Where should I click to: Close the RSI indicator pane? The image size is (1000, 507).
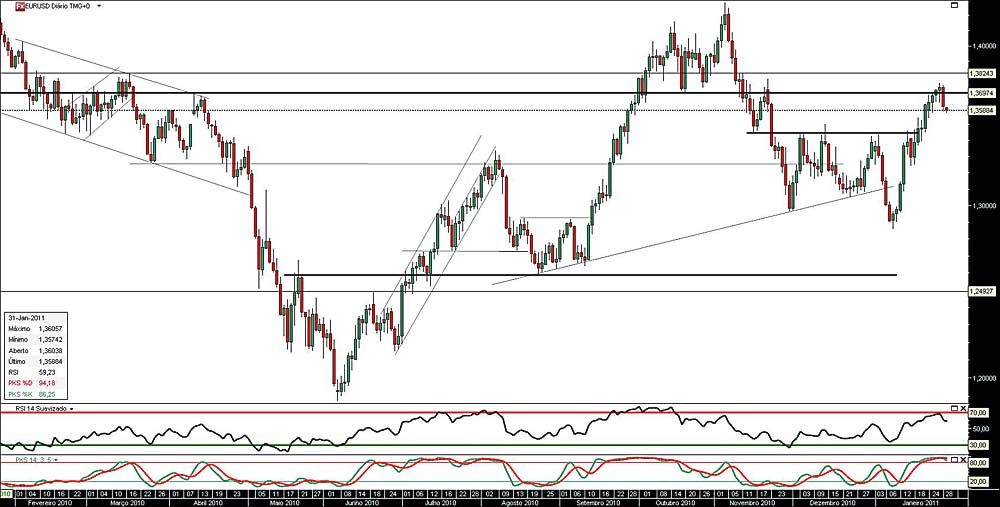pyautogui.click(x=963, y=408)
